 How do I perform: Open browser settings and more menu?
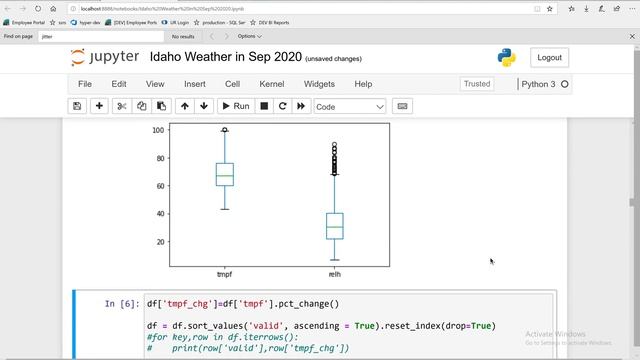click(x=632, y=9)
